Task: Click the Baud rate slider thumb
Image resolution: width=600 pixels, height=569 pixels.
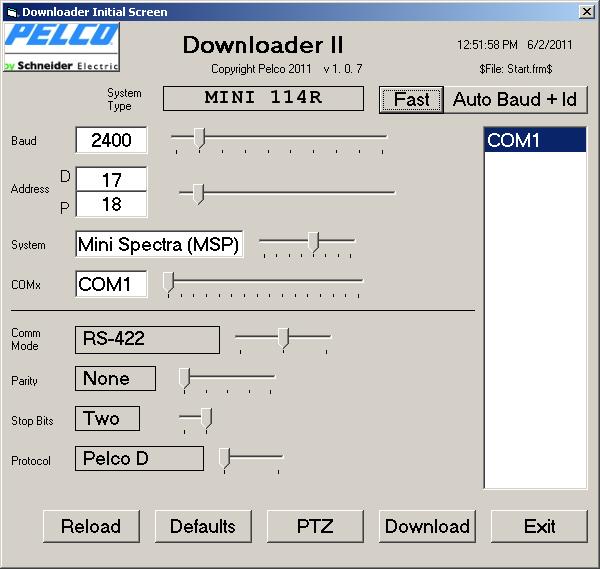Action: (x=199, y=138)
